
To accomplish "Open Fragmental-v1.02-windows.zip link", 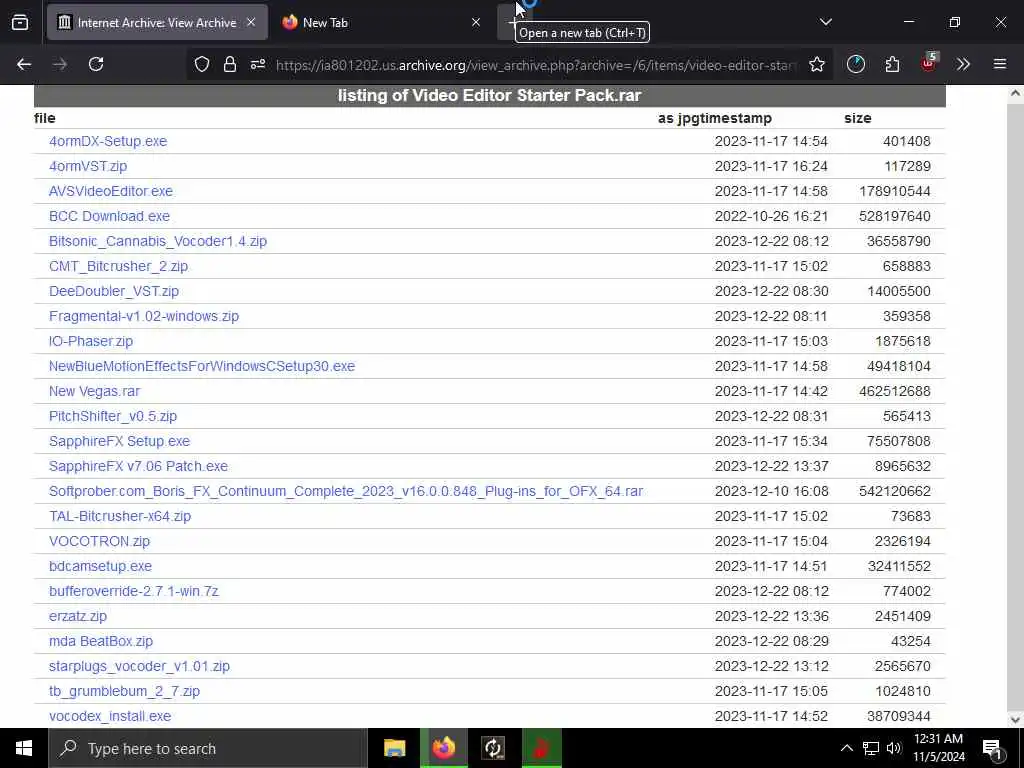I will [144, 316].
